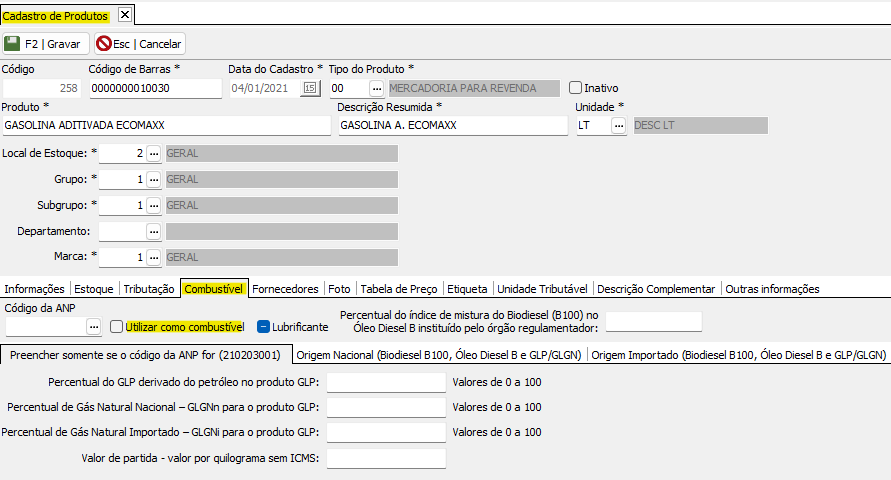Image resolution: width=891 pixels, height=480 pixels.
Task: Open the Subgrupo lookup ellipsis button
Action: (x=153, y=206)
